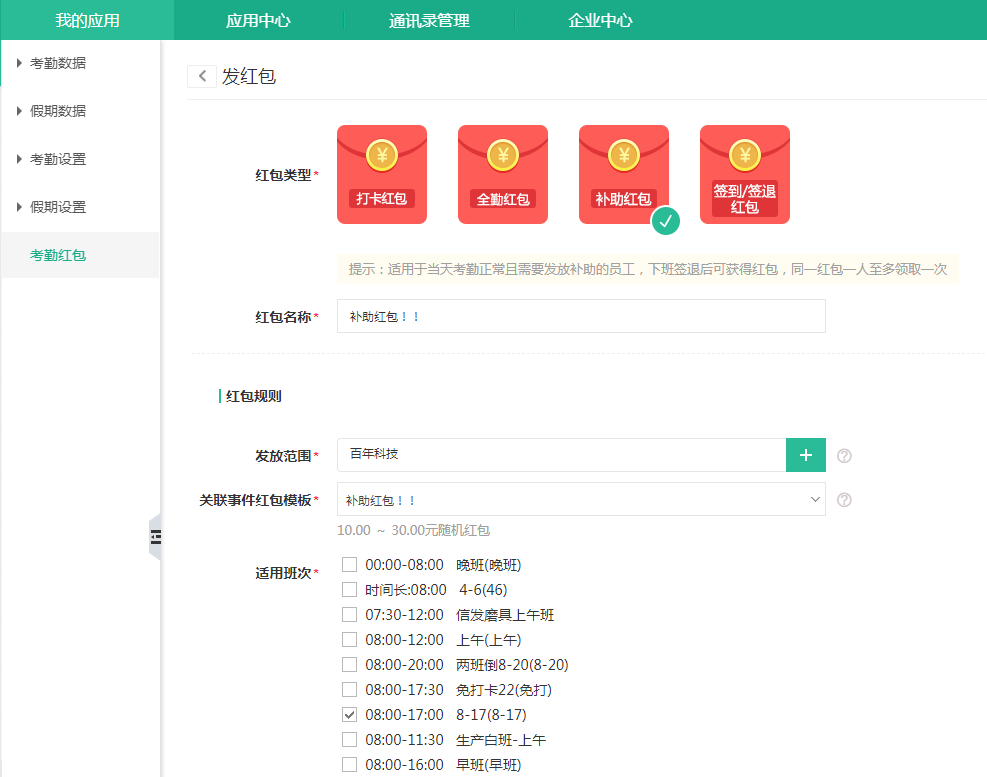Select the 补助红包 red envelope type
The width and height of the screenshot is (987, 777).
coord(624,174)
